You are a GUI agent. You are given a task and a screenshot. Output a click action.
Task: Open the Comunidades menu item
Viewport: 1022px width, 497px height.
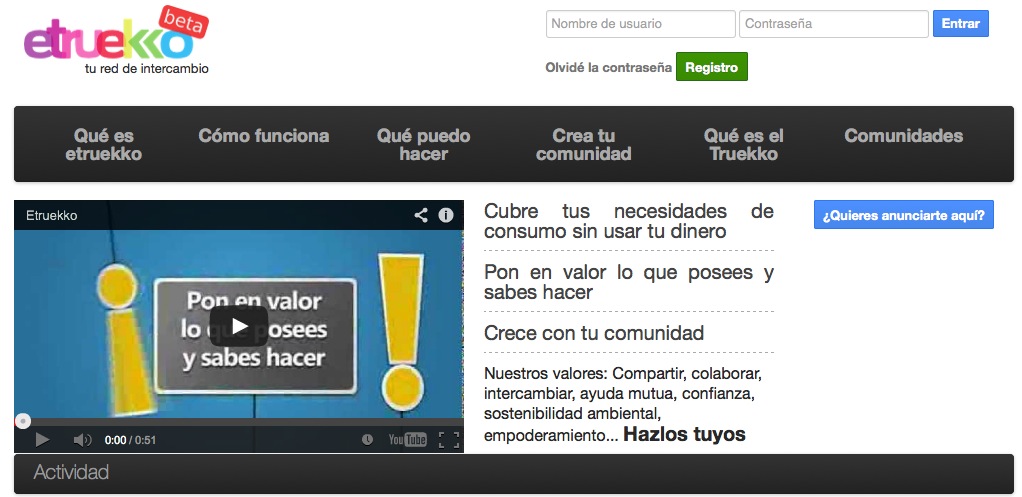[903, 136]
